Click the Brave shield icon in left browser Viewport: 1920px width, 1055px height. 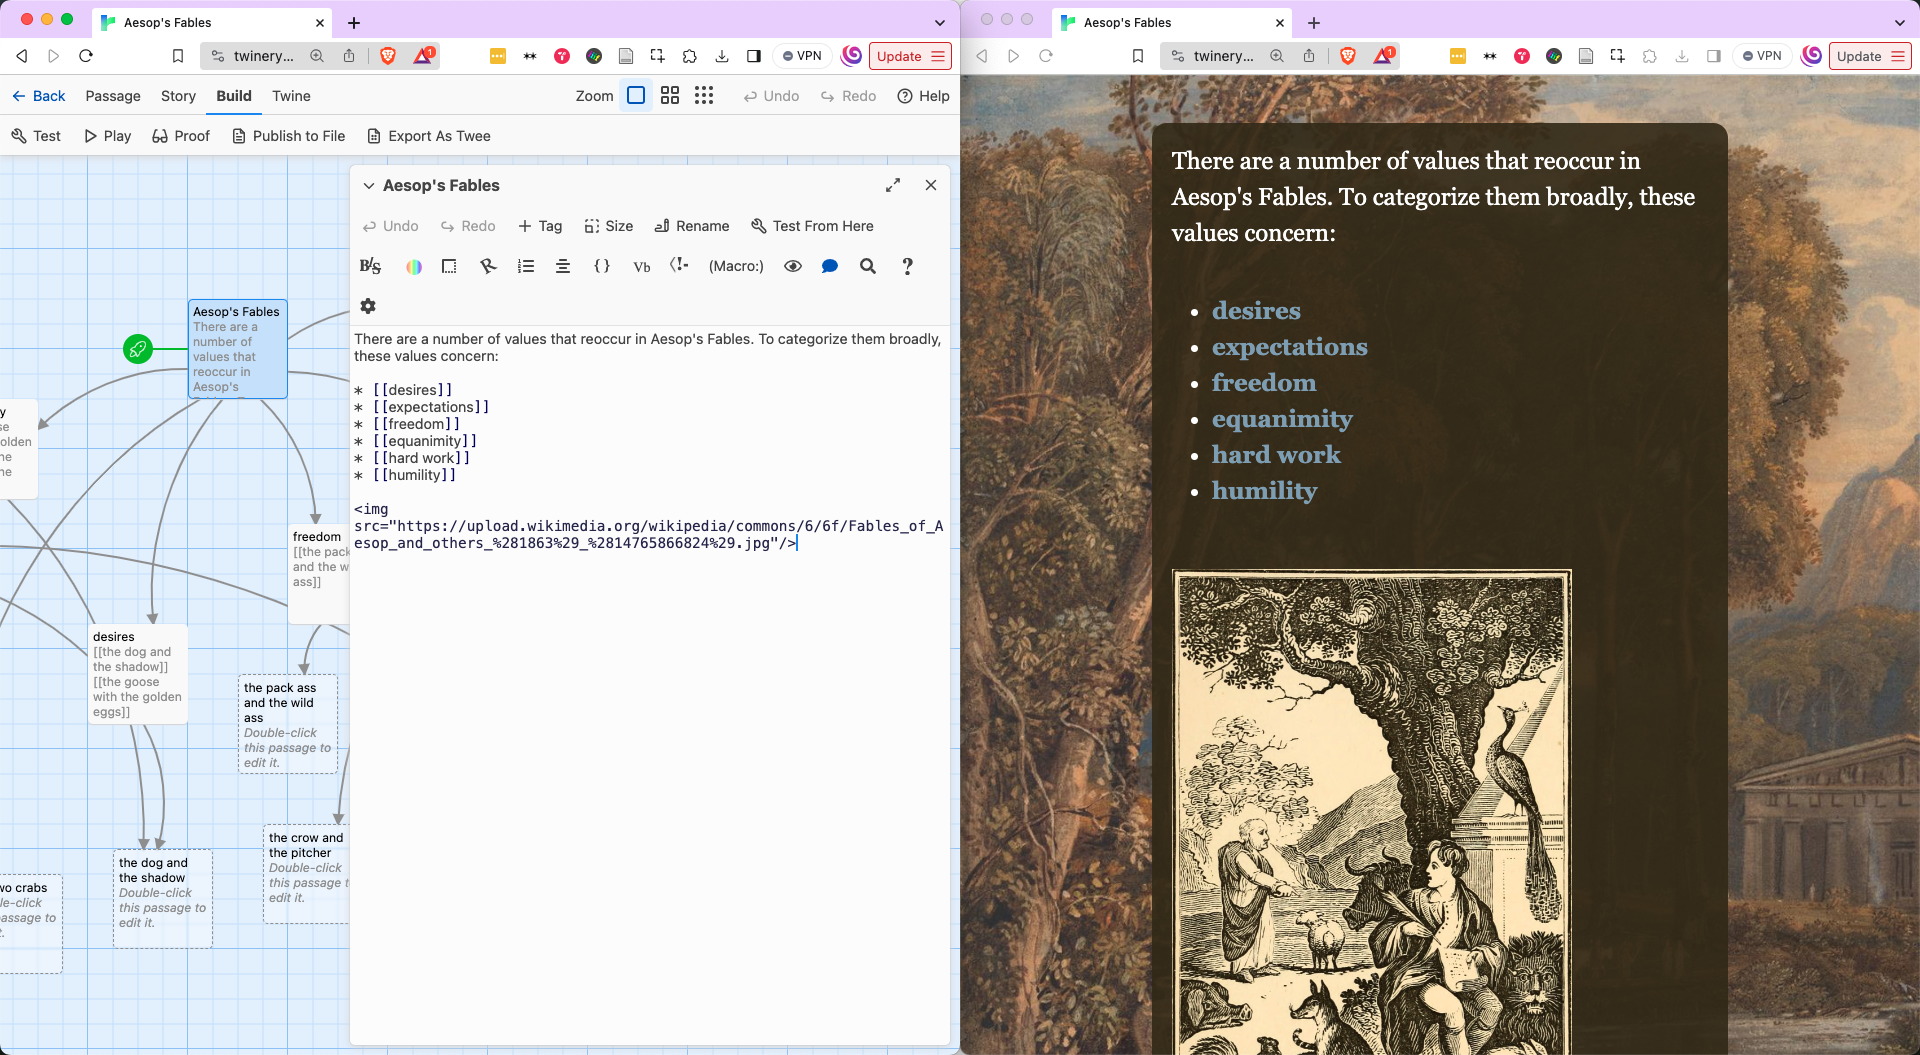(388, 56)
